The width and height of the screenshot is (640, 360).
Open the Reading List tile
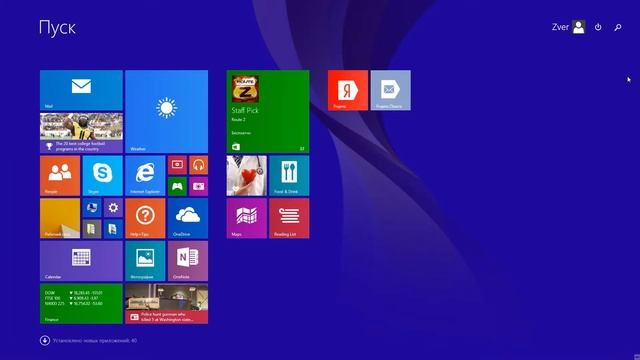click(x=289, y=218)
